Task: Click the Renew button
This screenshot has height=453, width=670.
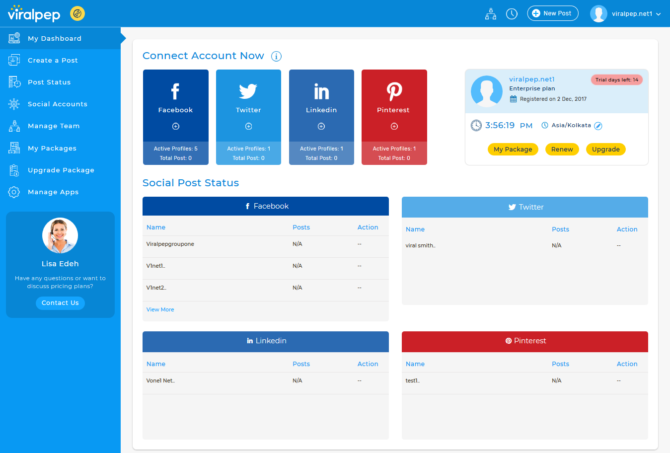Action: [562, 149]
